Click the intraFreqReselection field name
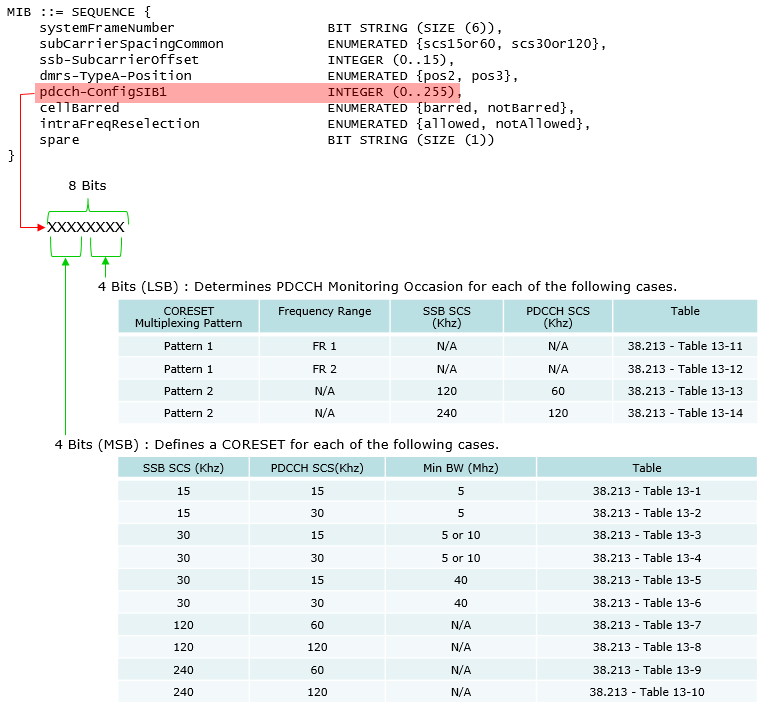 pyautogui.click(x=120, y=124)
